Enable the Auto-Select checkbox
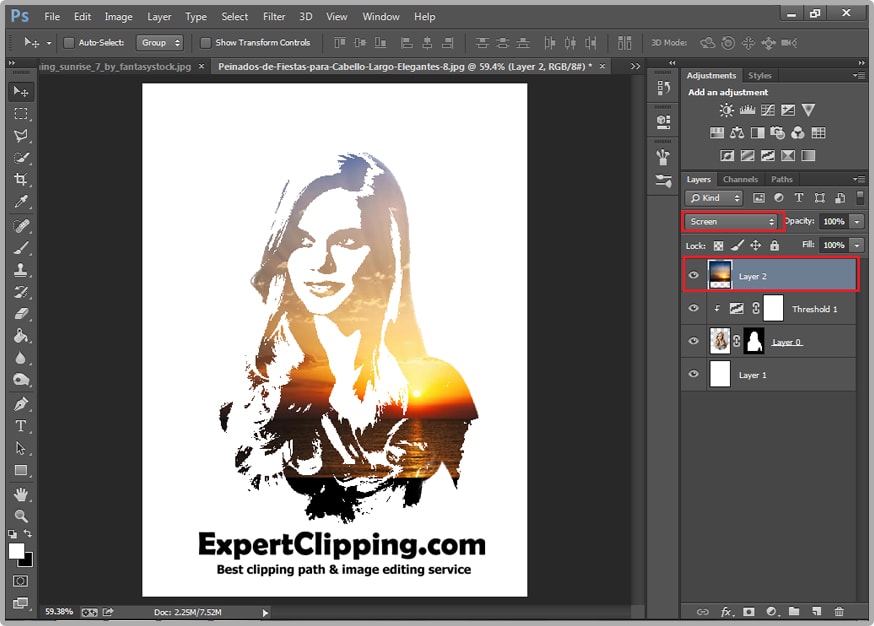Screen dimensions: 874x626 pyautogui.click(x=69, y=43)
